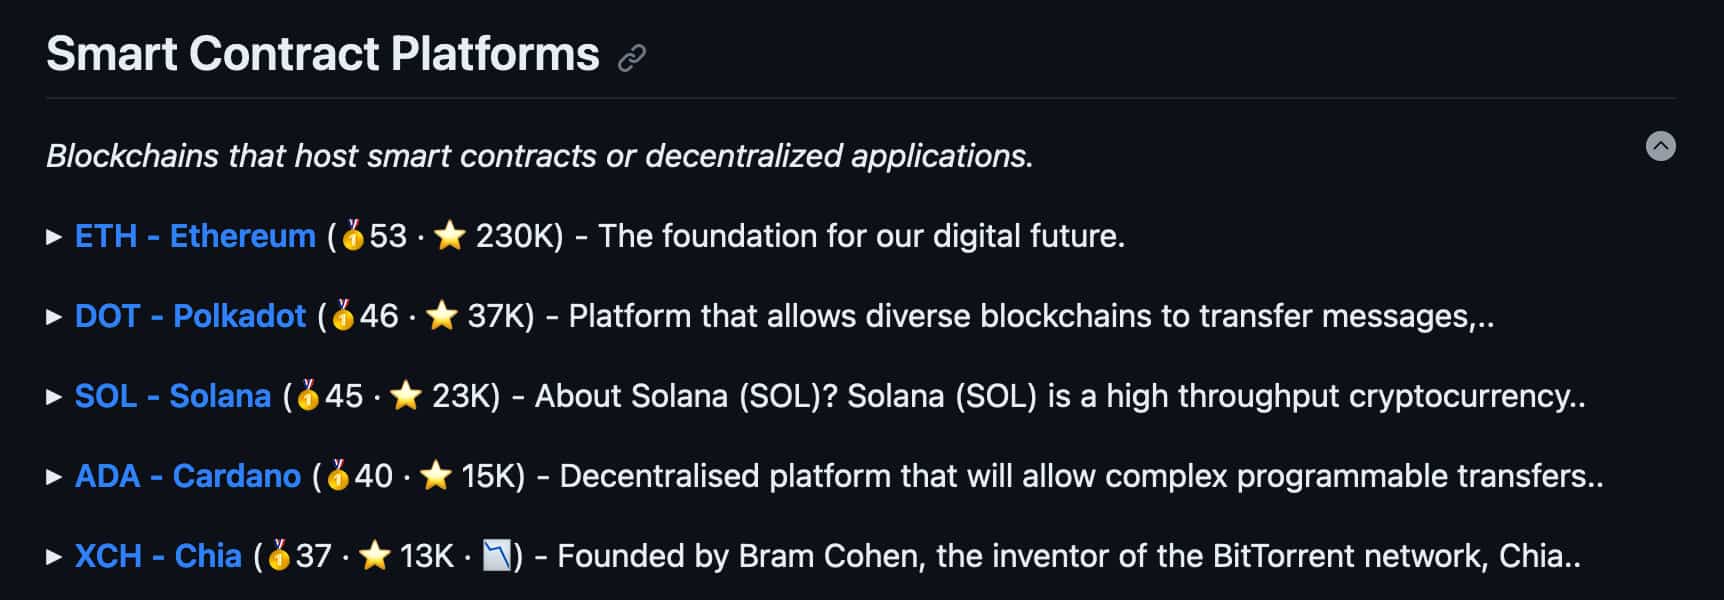Click the star icon next to 23K
This screenshot has height=600, width=1724.
point(406,395)
